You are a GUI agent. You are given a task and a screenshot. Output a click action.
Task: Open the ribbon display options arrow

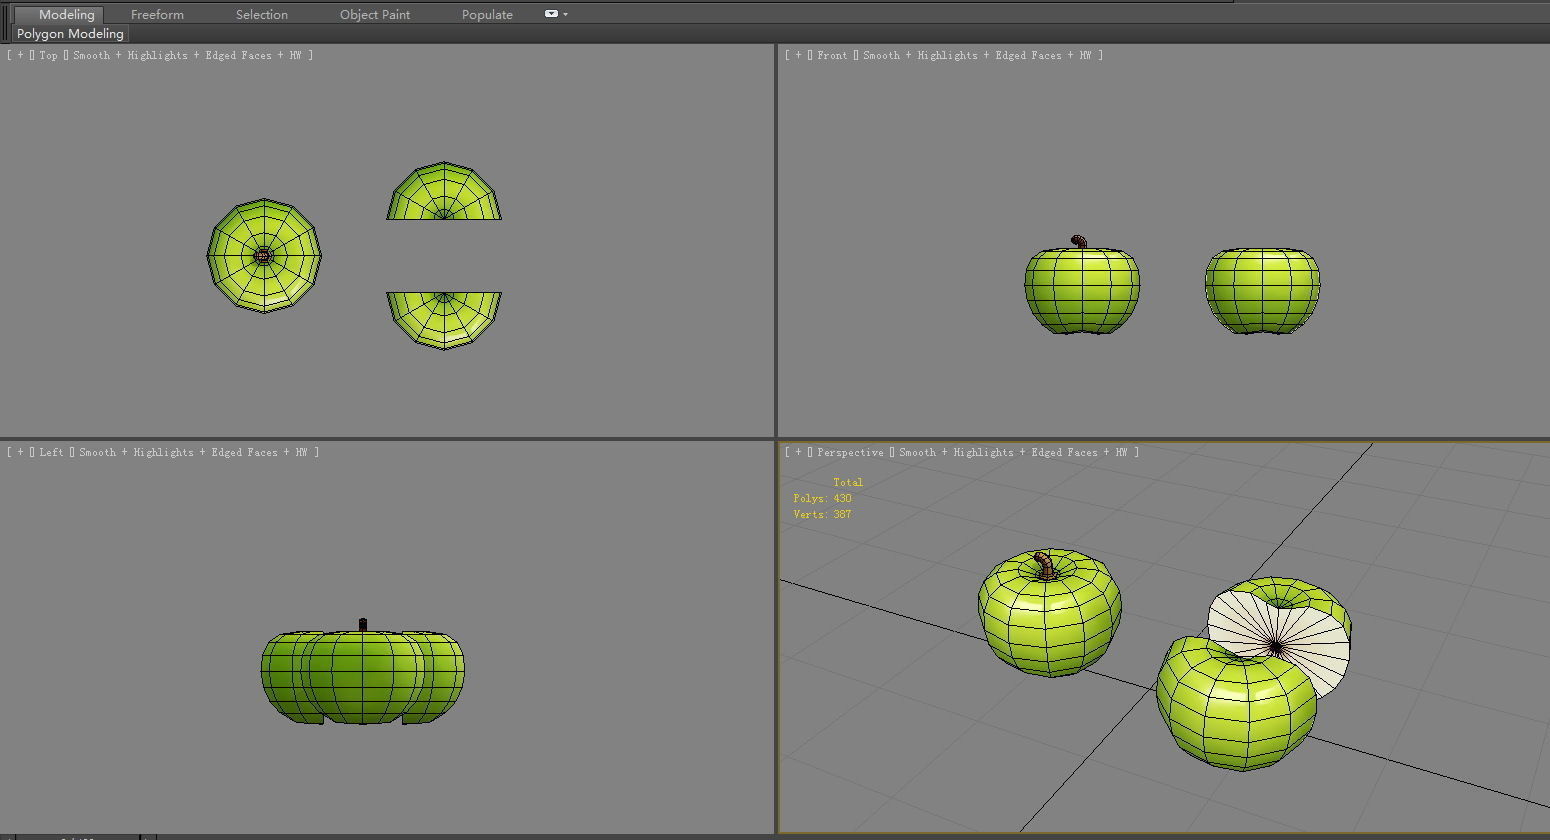566,14
